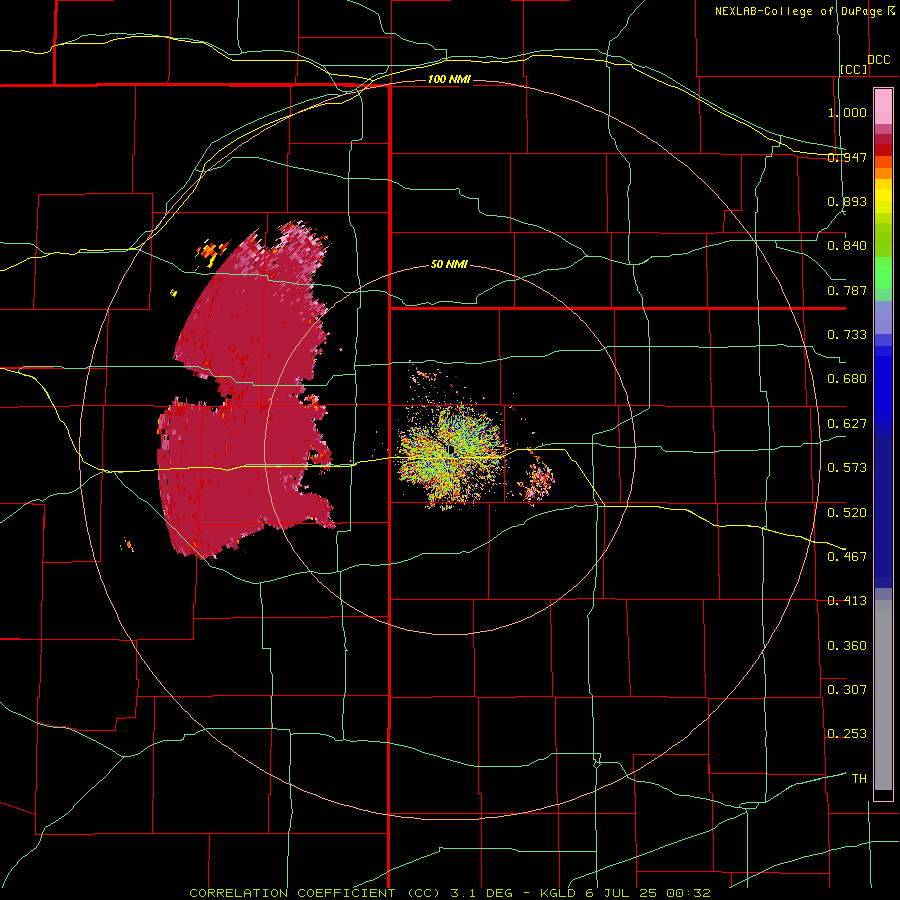Click the 0.360 scale value
Screen dimensions: 900x900
pos(847,646)
